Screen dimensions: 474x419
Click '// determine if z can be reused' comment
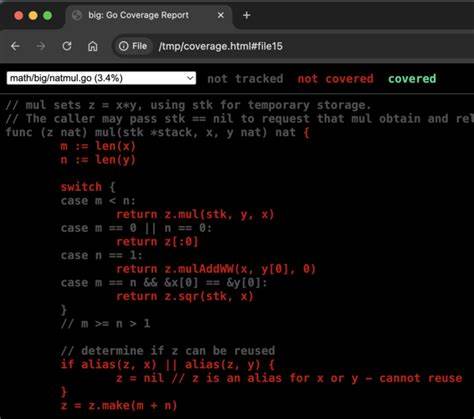[168, 351]
